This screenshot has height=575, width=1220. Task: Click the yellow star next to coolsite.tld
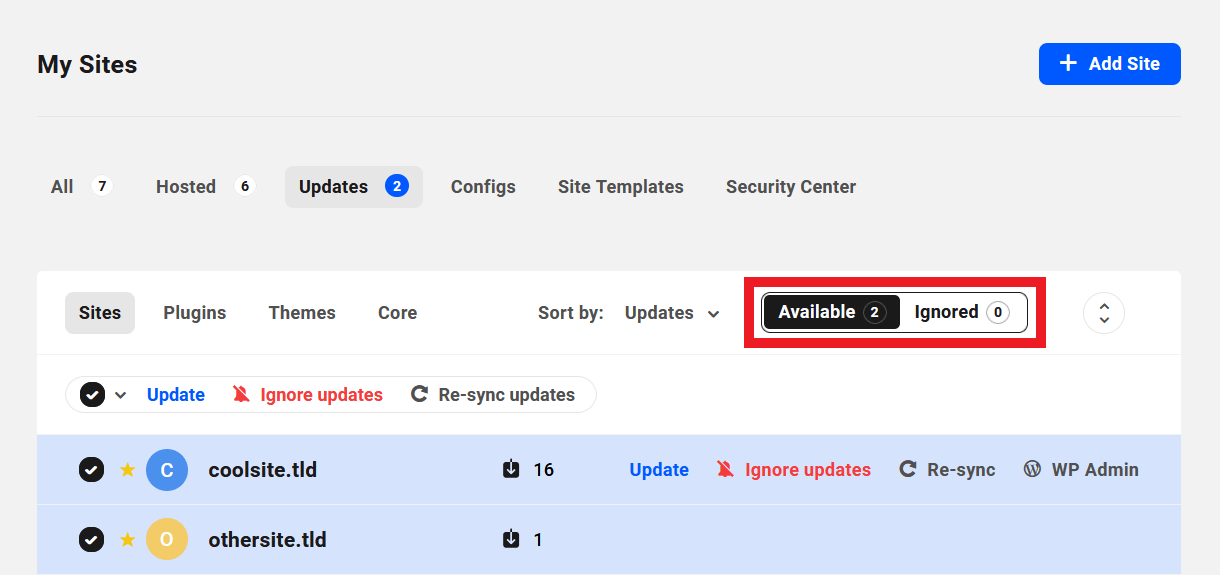tap(127, 470)
